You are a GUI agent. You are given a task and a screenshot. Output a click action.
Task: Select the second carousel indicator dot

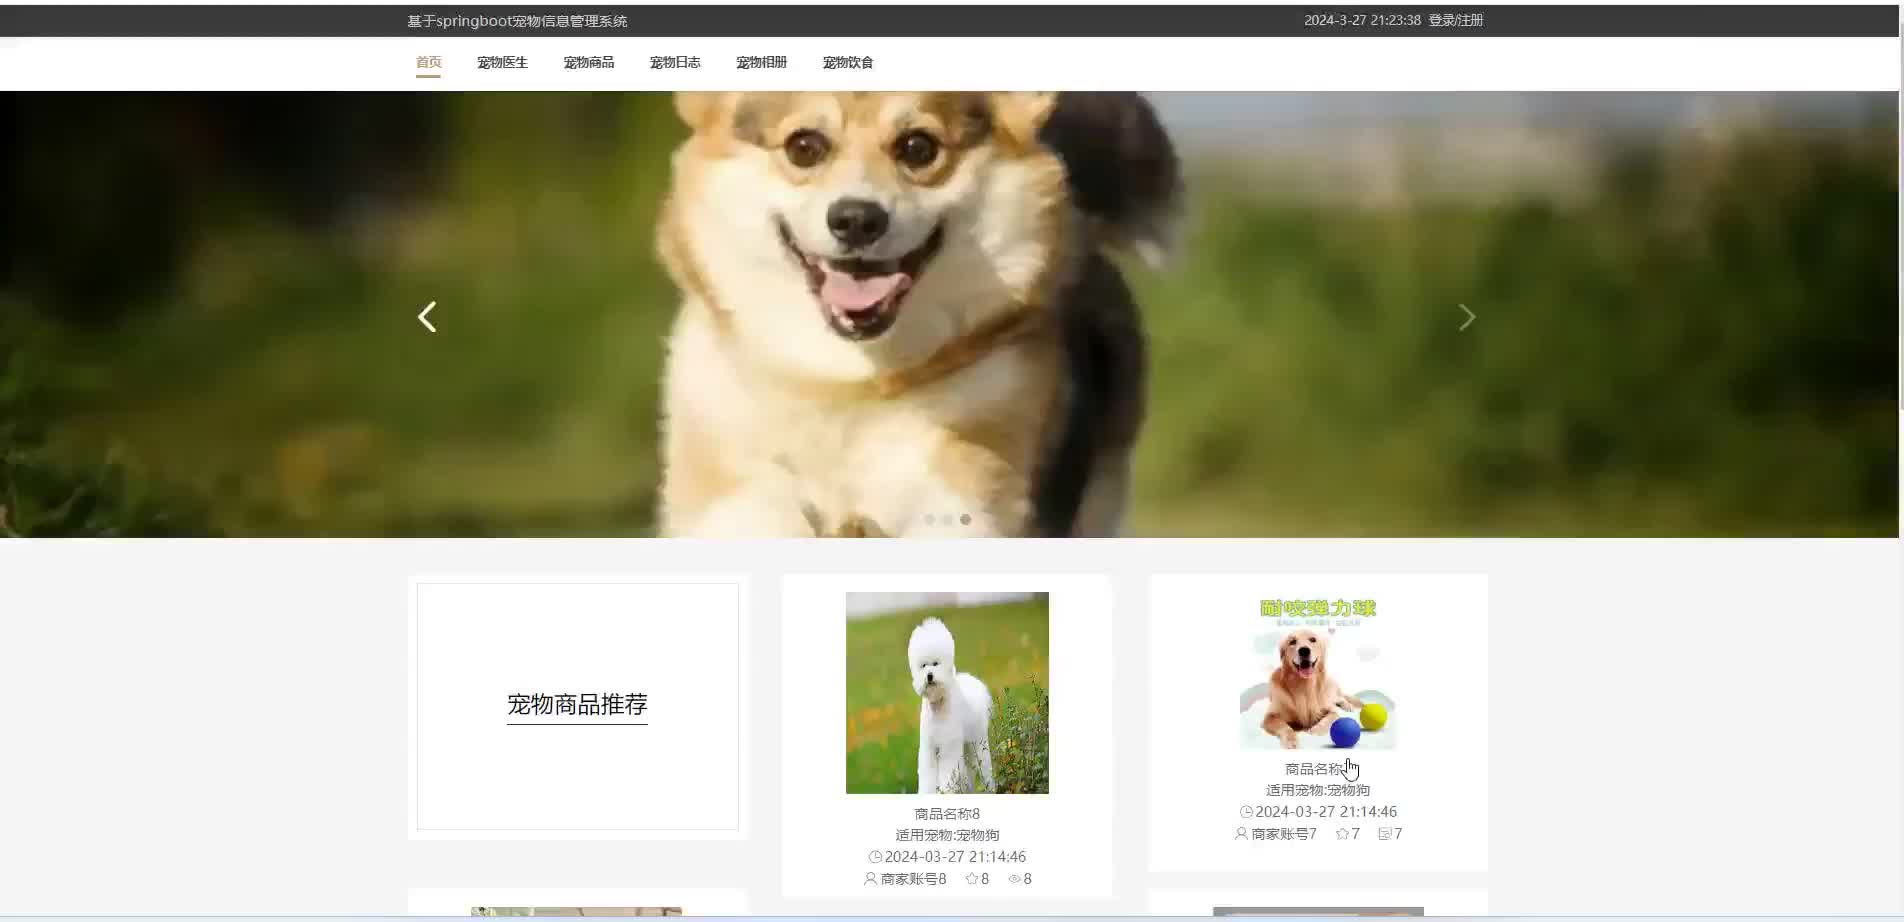947,519
